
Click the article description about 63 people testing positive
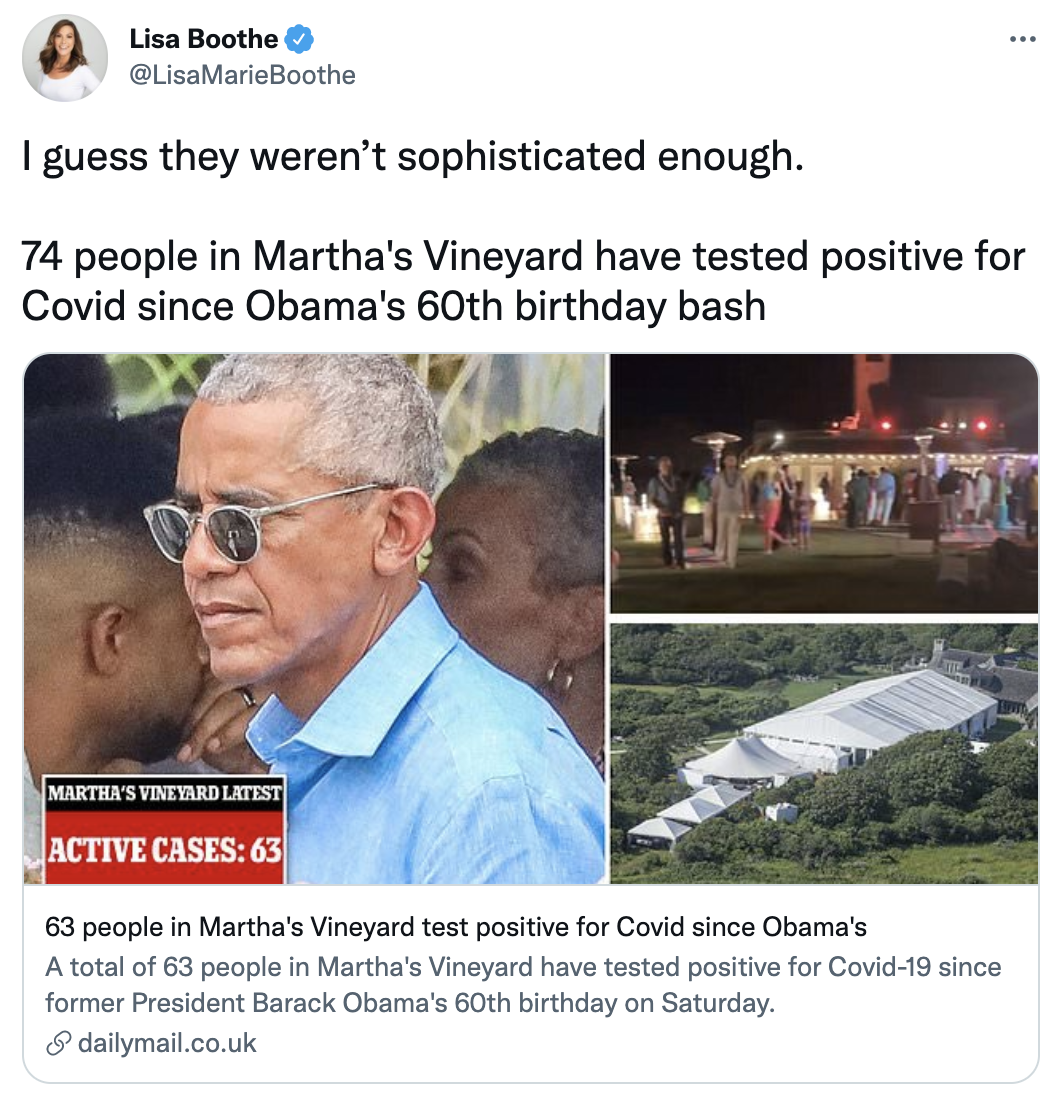[523, 985]
